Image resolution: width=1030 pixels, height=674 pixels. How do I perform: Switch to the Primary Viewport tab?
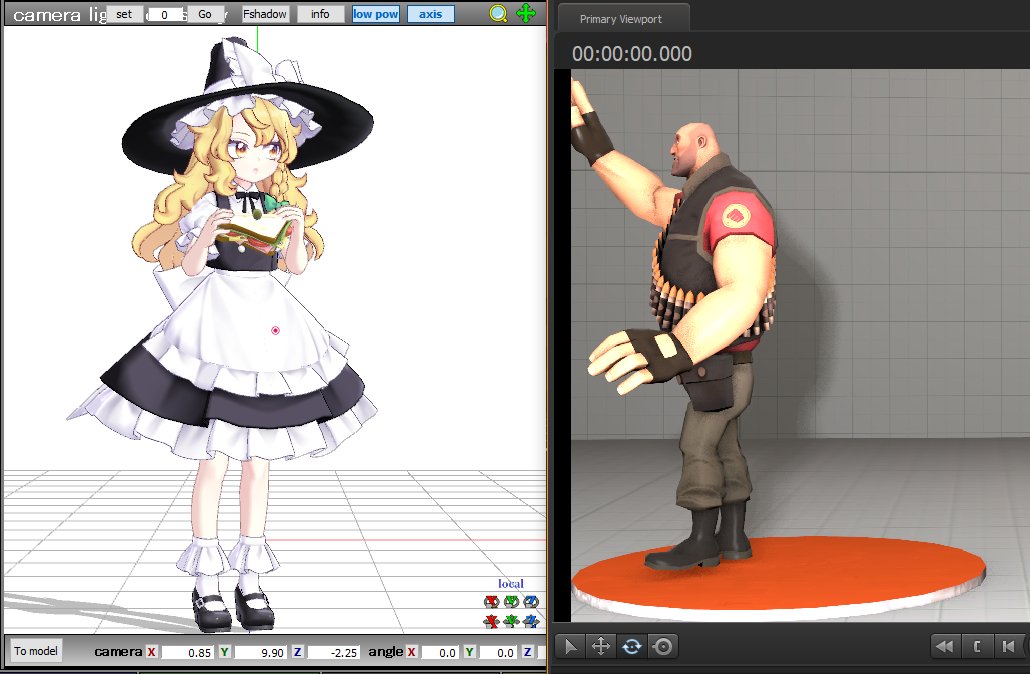tap(620, 19)
